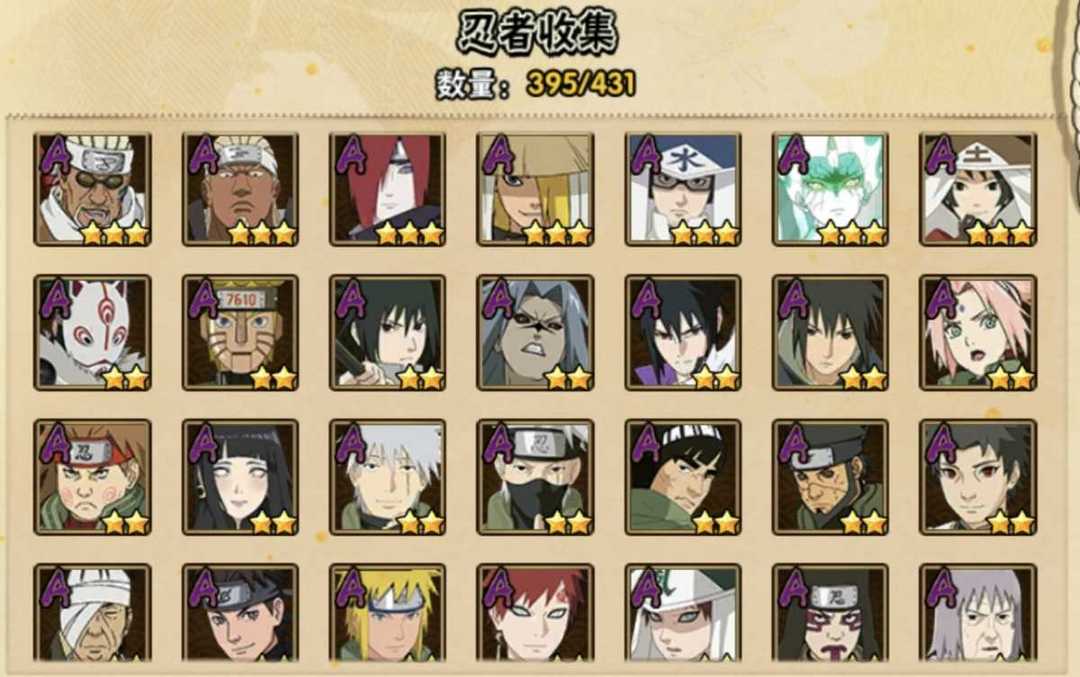
Task: Open the fox-masked ANBU ninja card
Action: (x=92, y=333)
